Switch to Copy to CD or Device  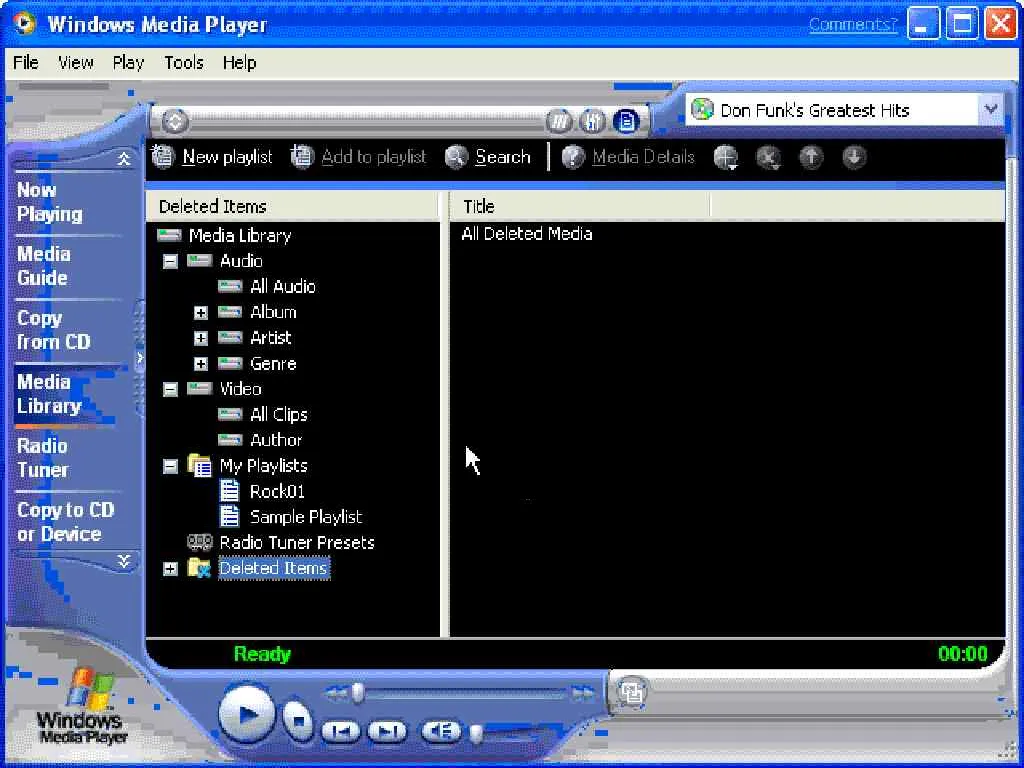(65, 522)
